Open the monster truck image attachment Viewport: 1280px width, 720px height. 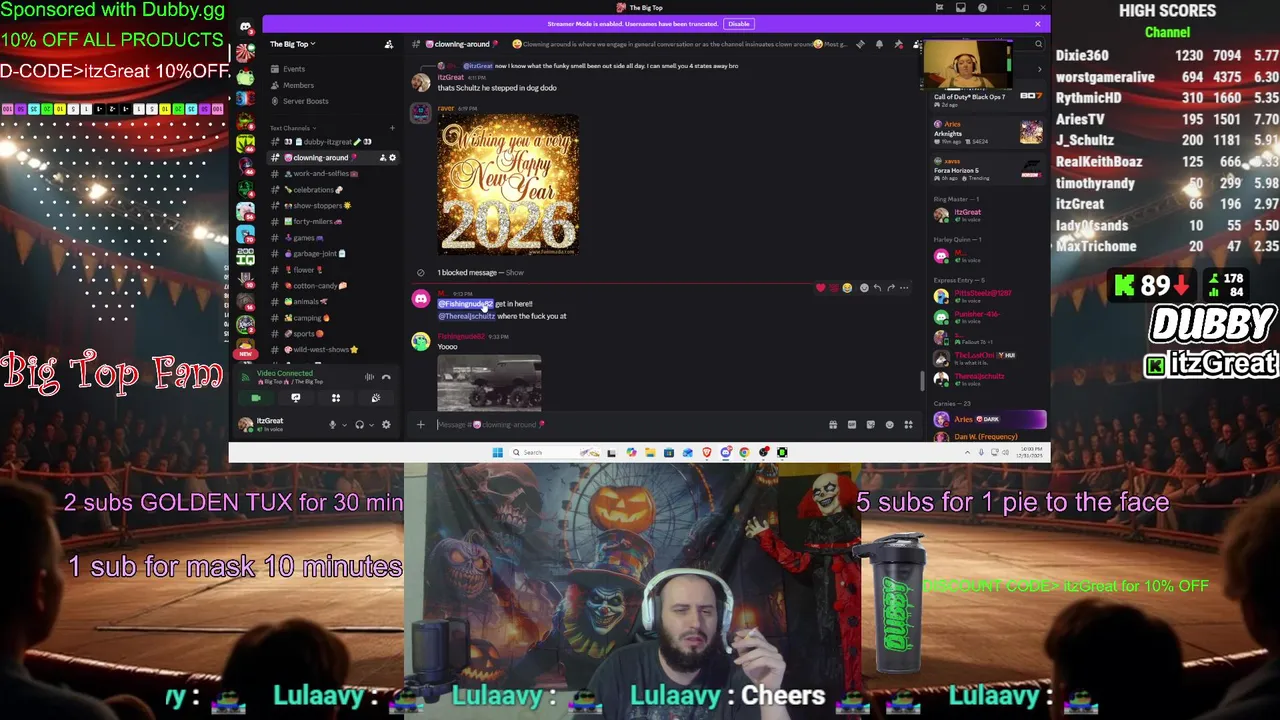pos(489,382)
